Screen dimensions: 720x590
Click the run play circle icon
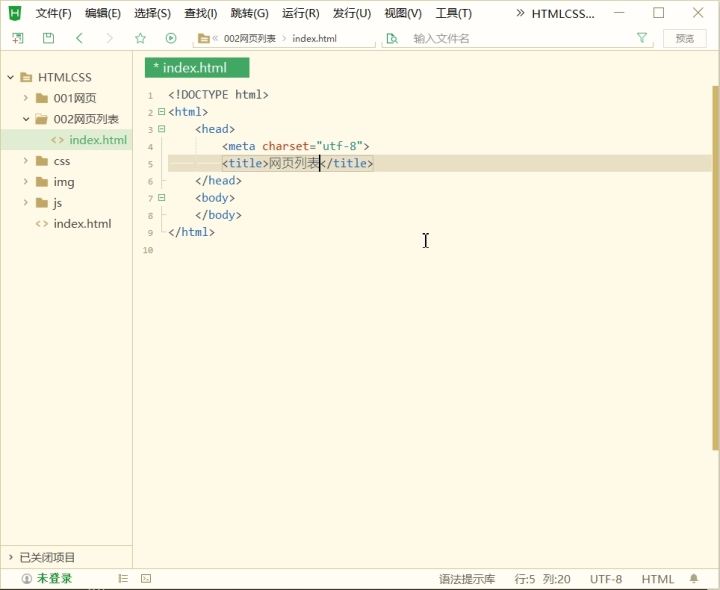coord(171,38)
